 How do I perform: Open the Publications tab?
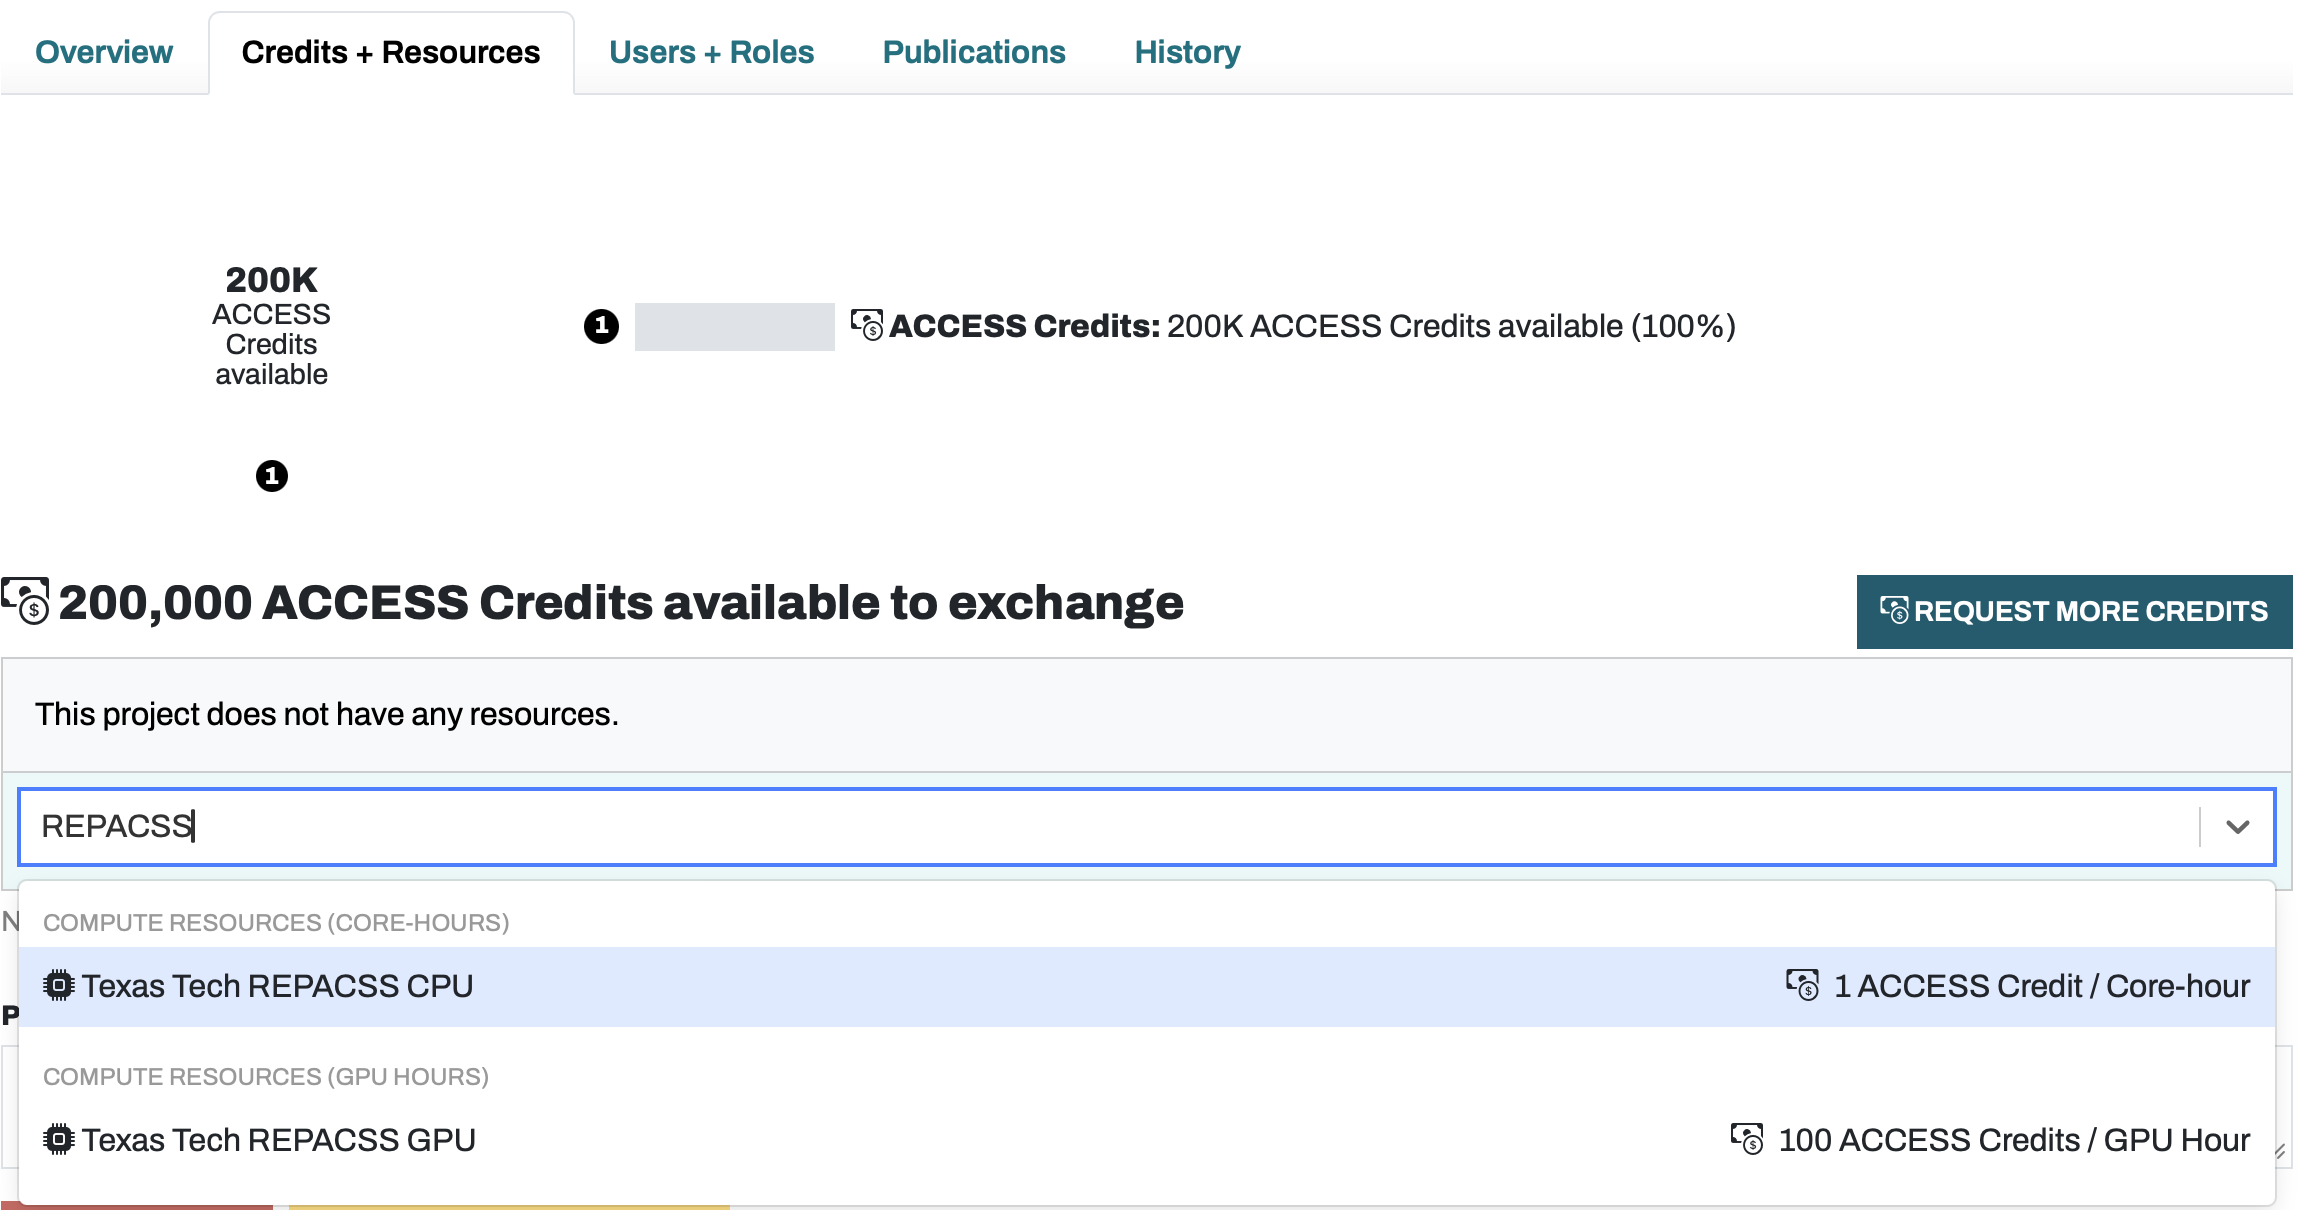click(973, 51)
